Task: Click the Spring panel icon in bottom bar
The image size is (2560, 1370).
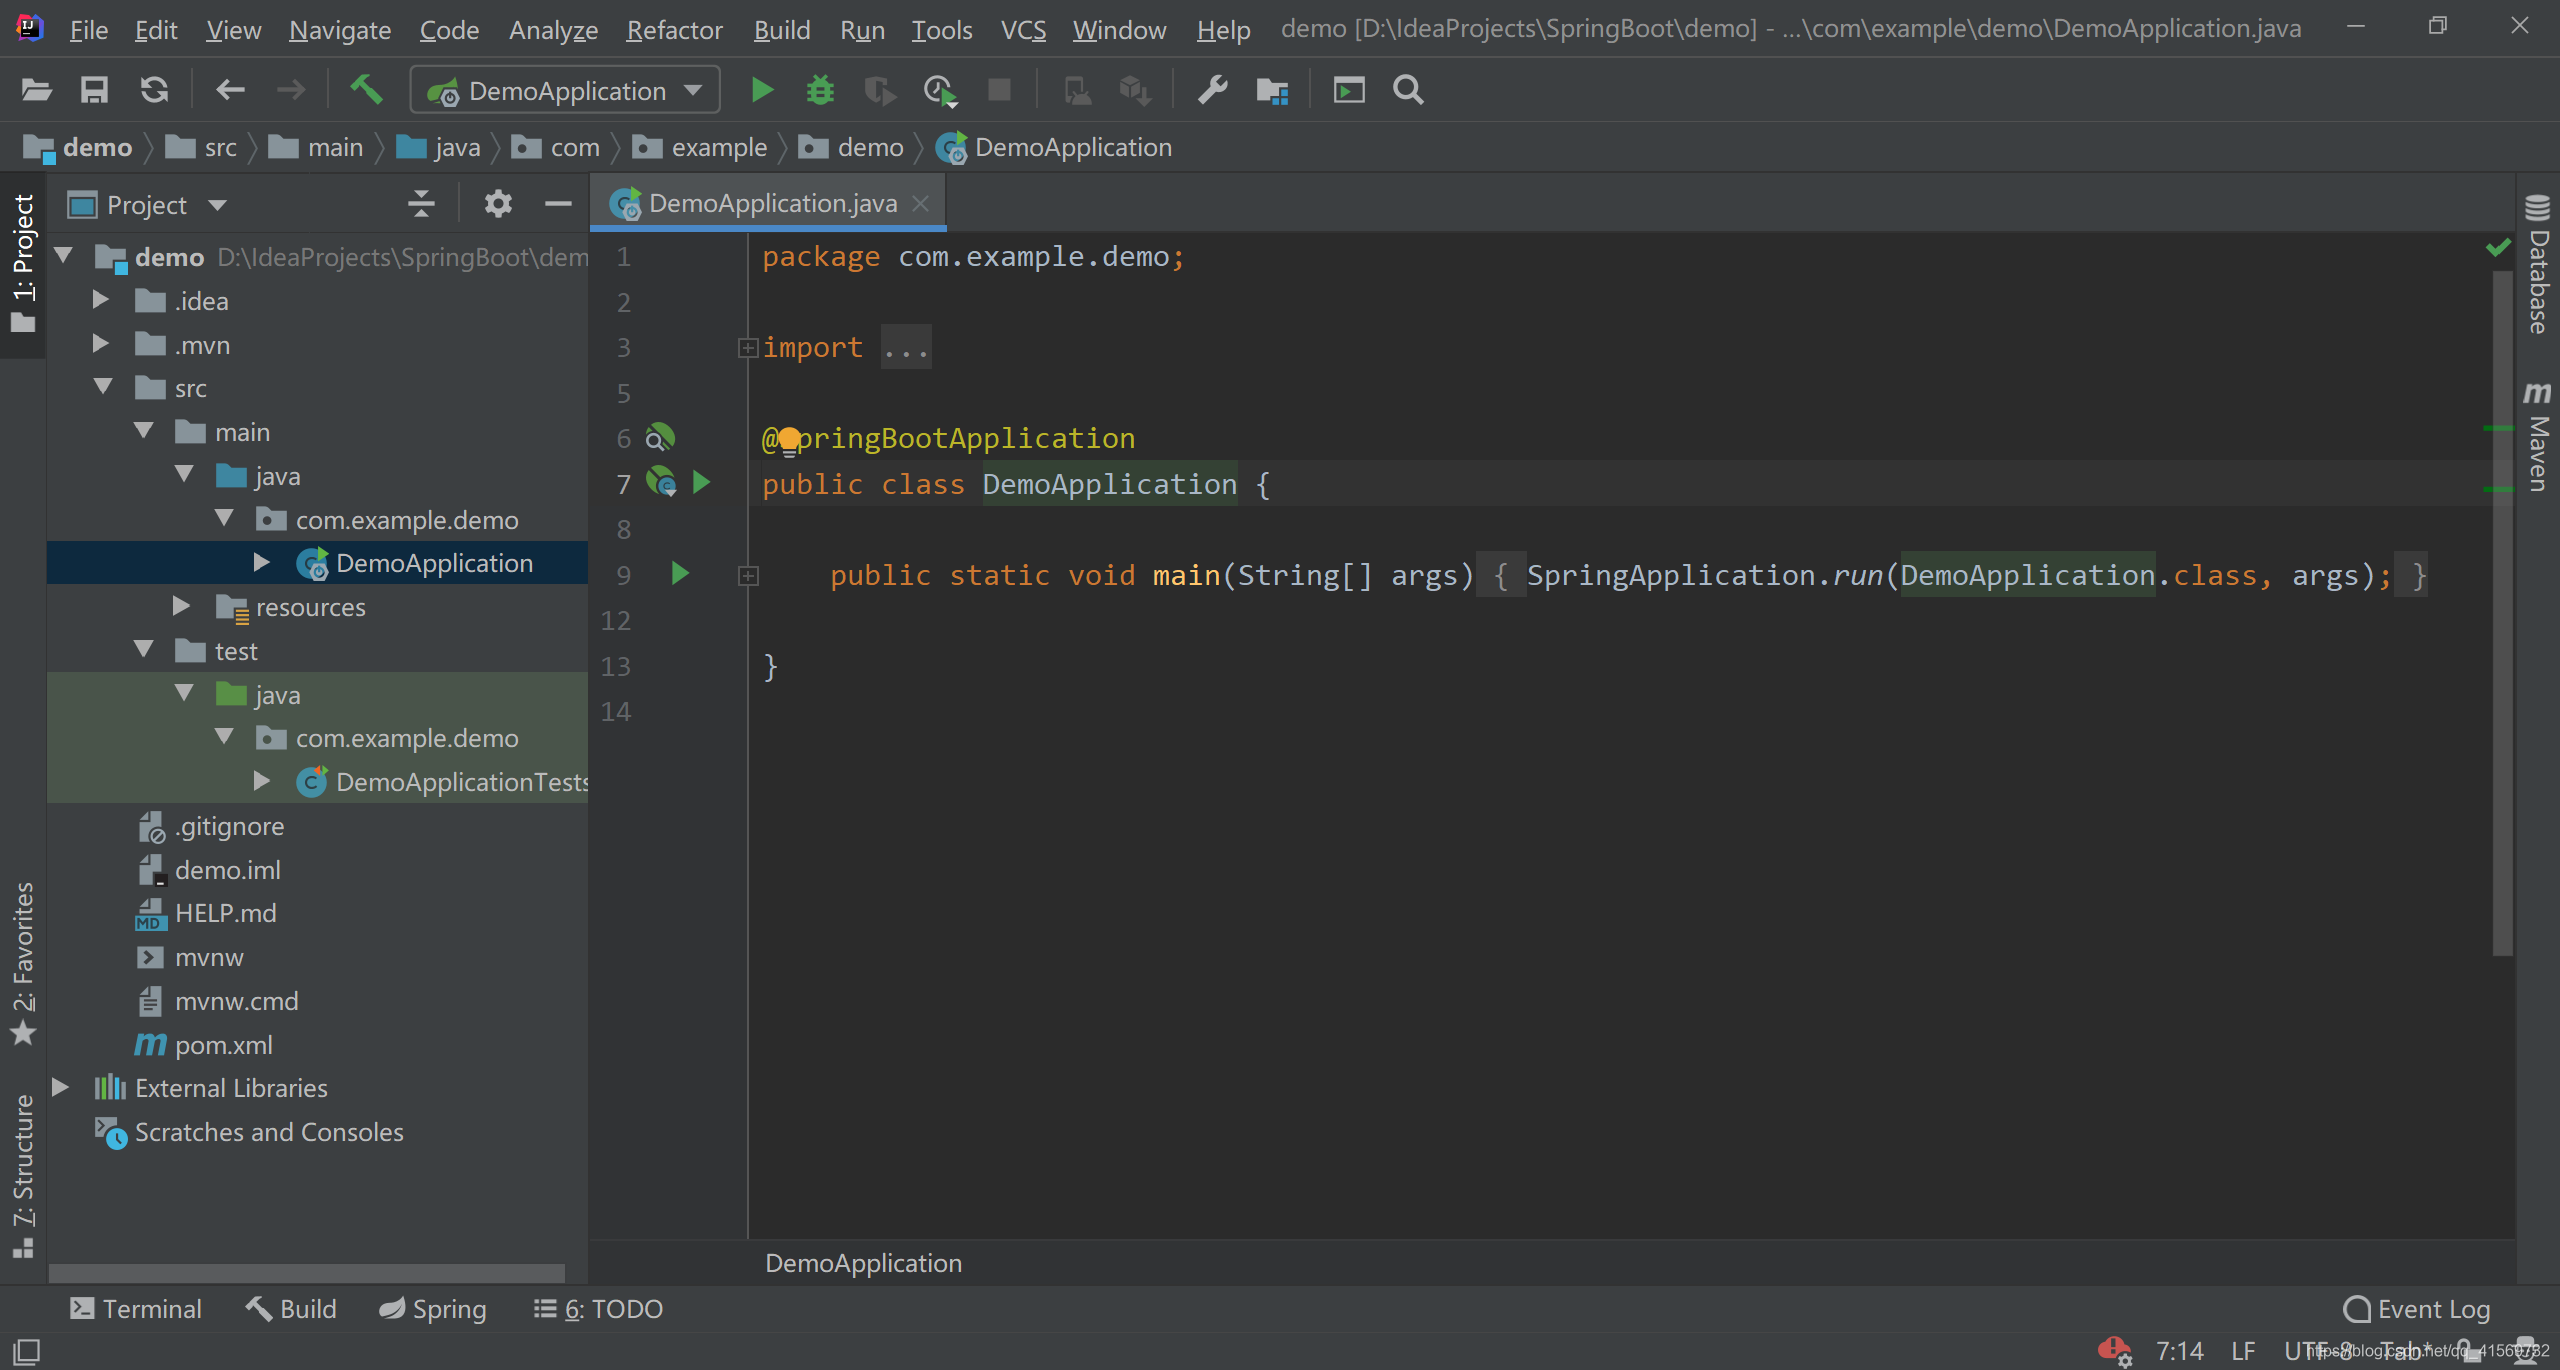Action: click(430, 1307)
